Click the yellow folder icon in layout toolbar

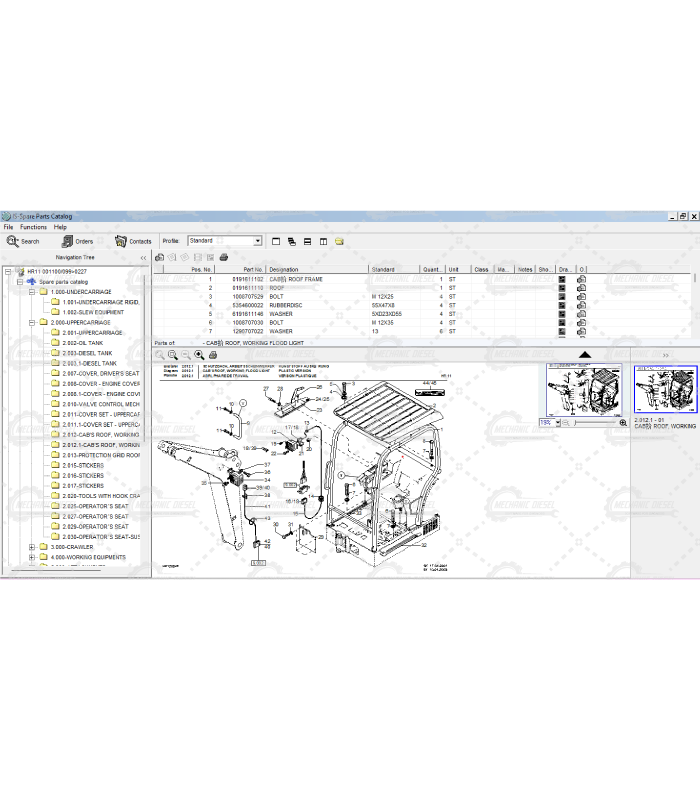(340, 241)
